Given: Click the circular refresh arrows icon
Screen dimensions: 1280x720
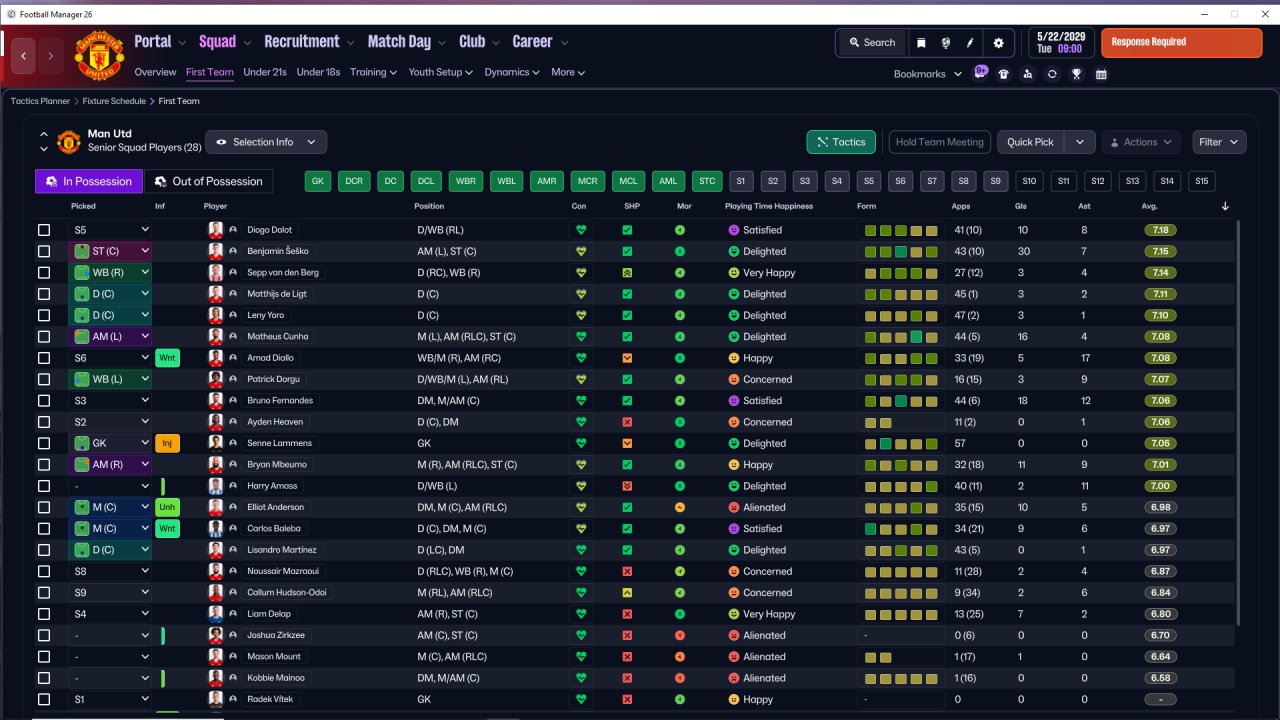Looking at the screenshot, I should (x=1052, y=74).
